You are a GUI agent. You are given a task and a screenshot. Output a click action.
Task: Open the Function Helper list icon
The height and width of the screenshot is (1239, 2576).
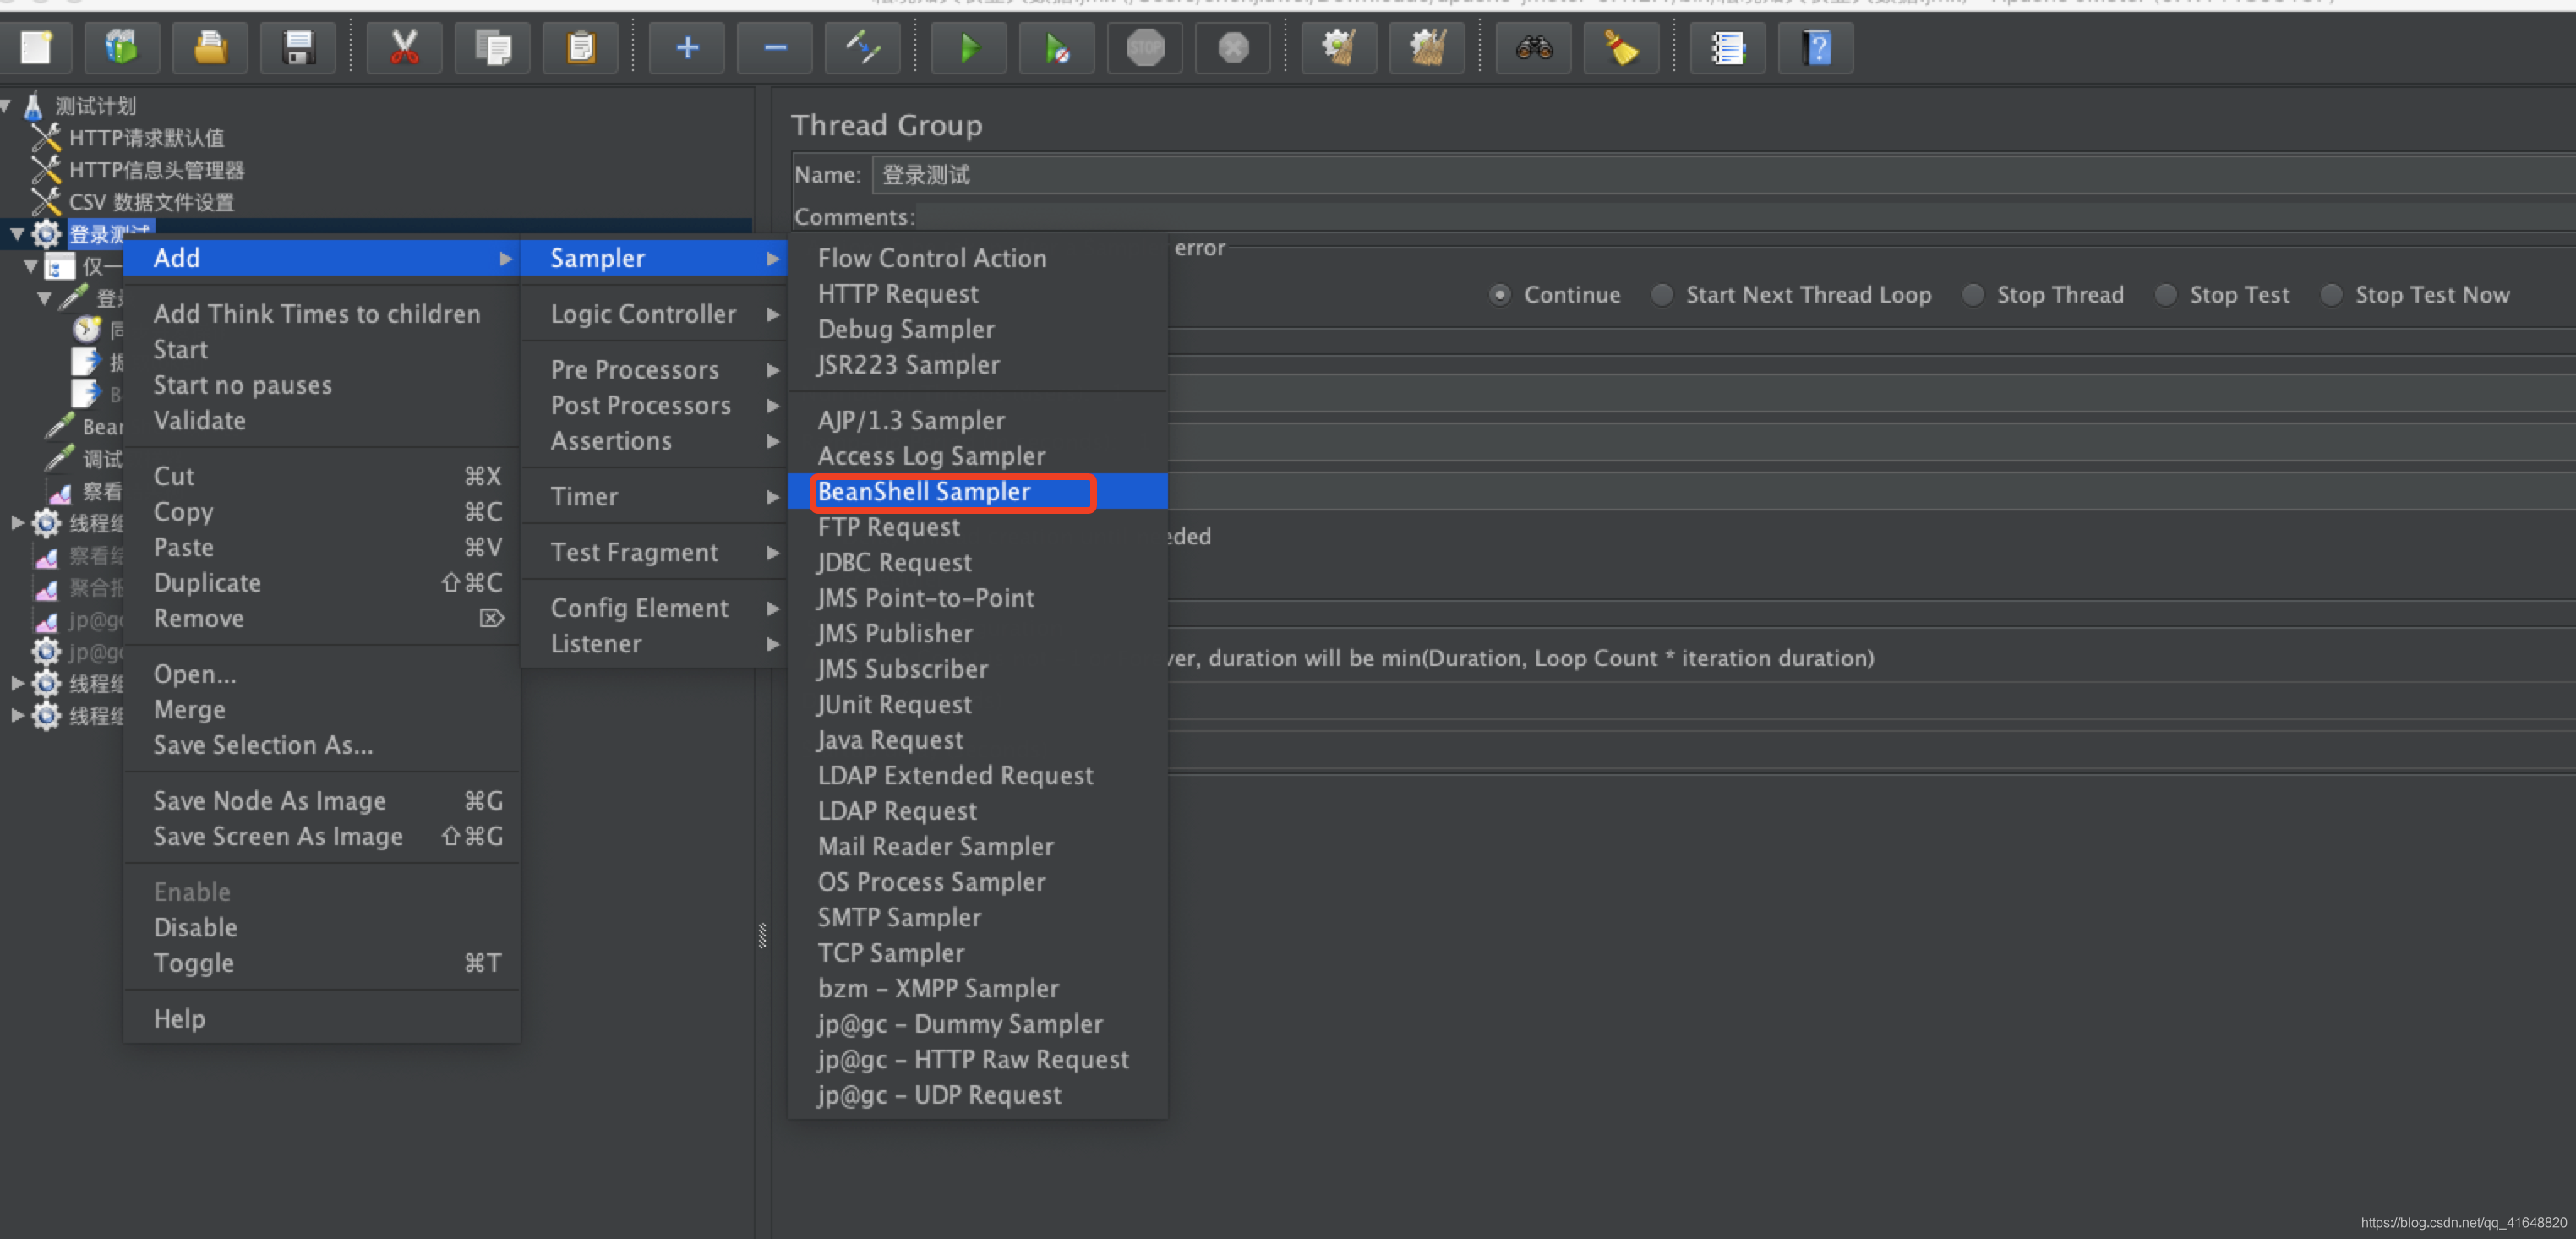[1727, 47]
